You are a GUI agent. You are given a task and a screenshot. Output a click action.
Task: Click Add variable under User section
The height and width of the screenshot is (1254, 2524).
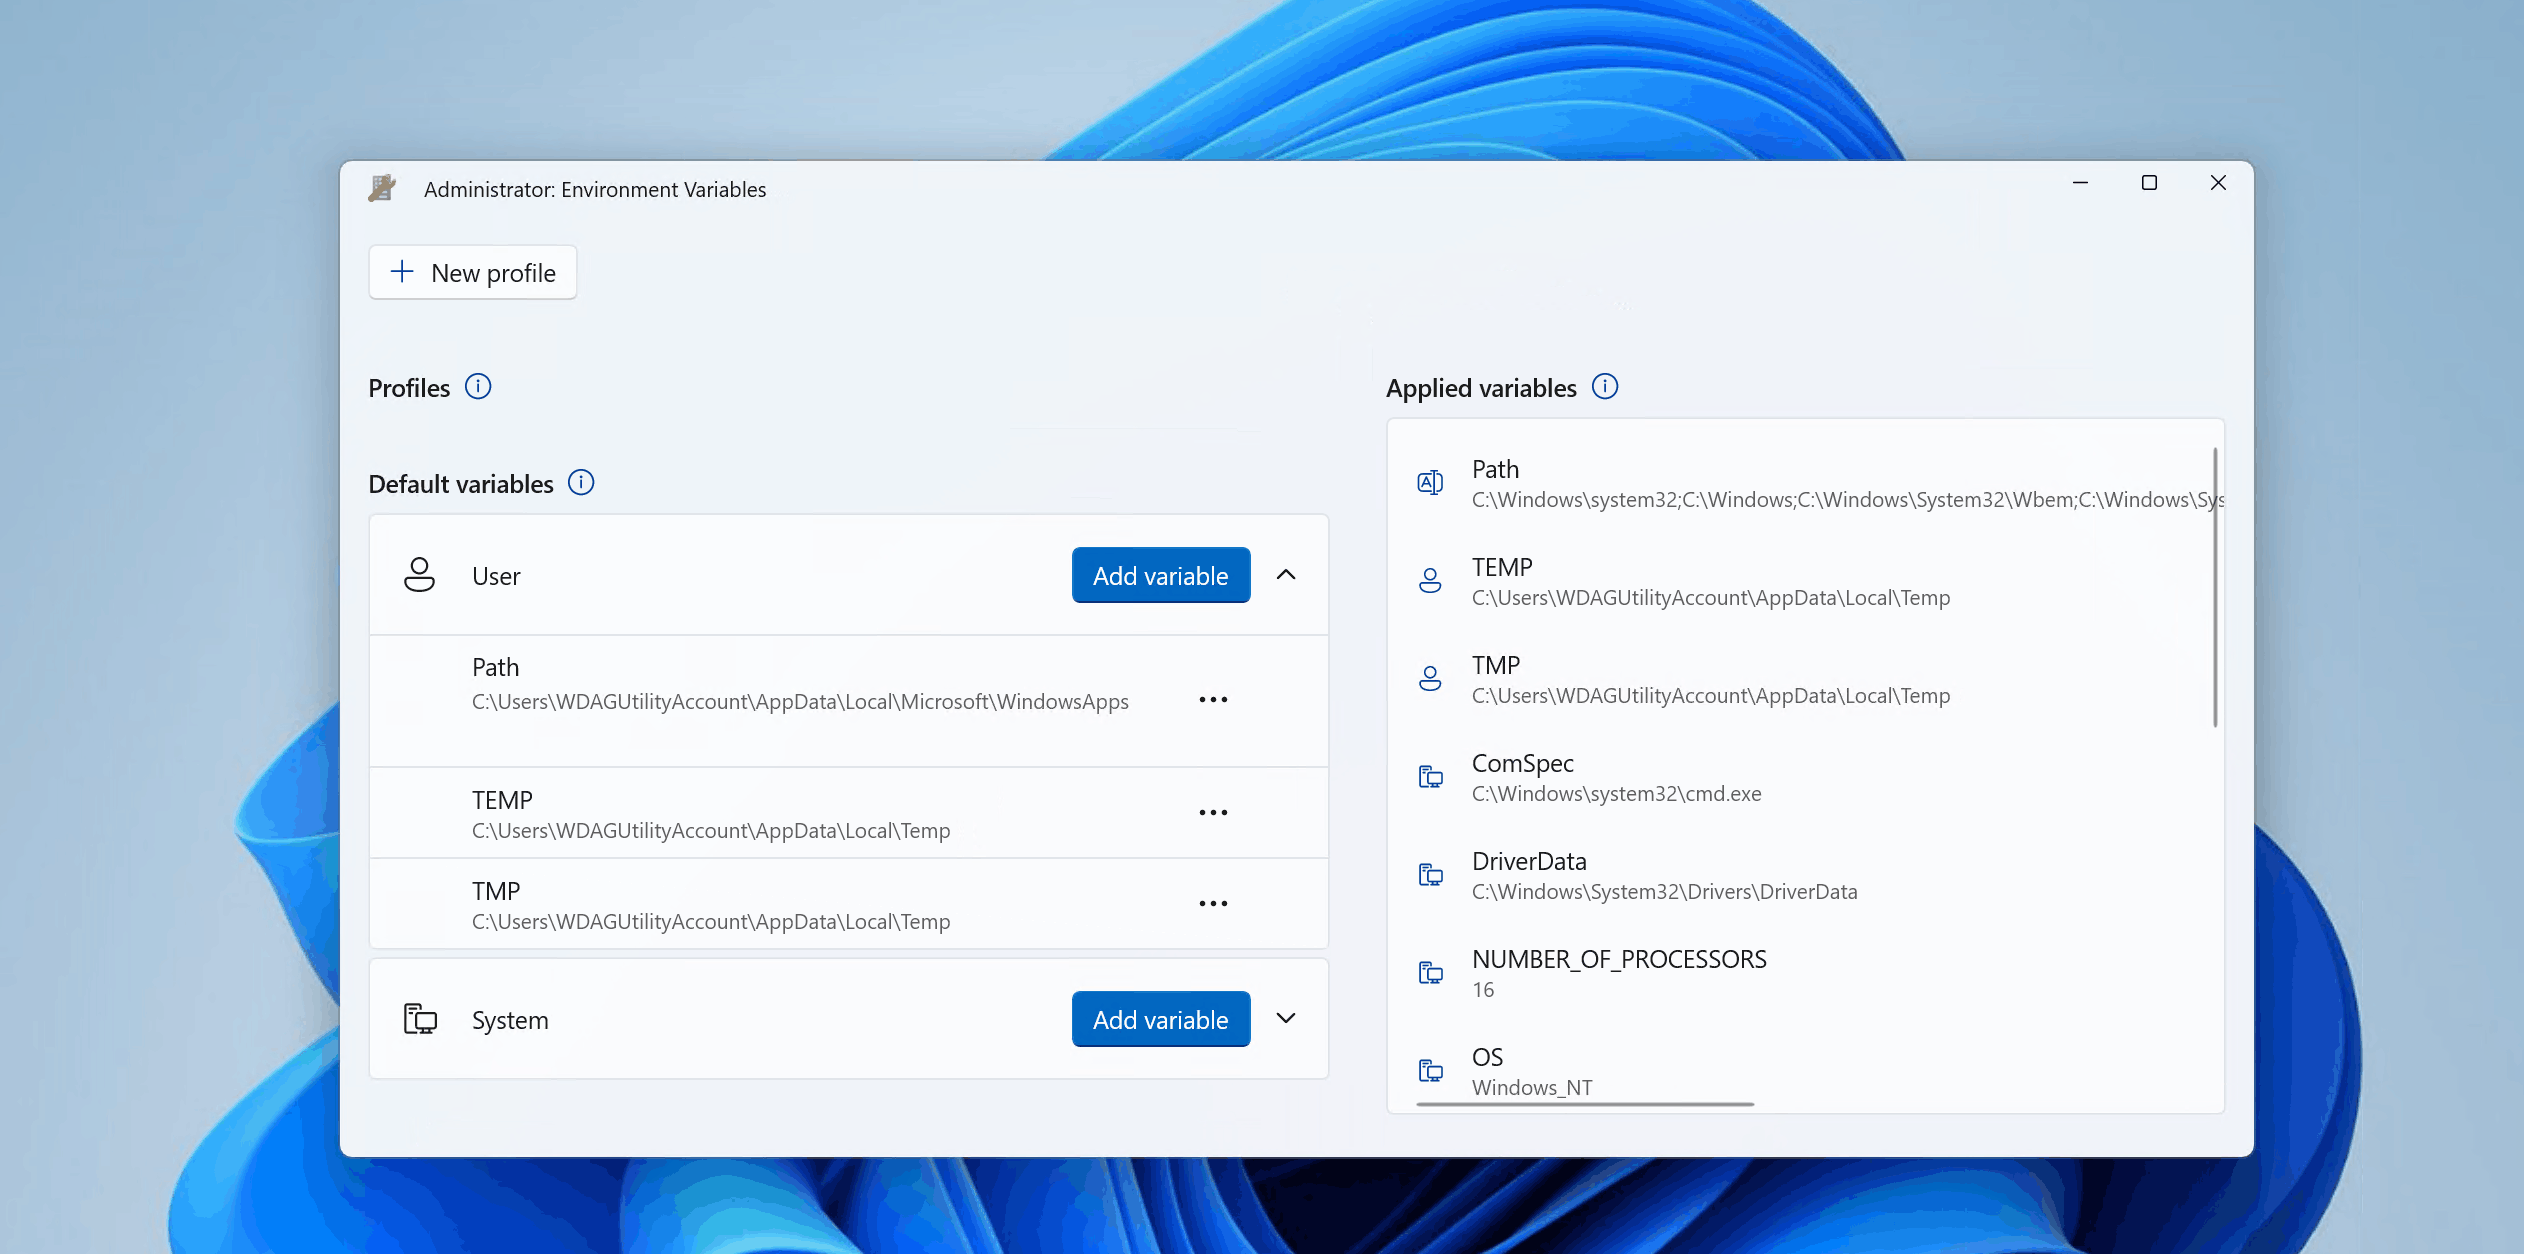1161,575
